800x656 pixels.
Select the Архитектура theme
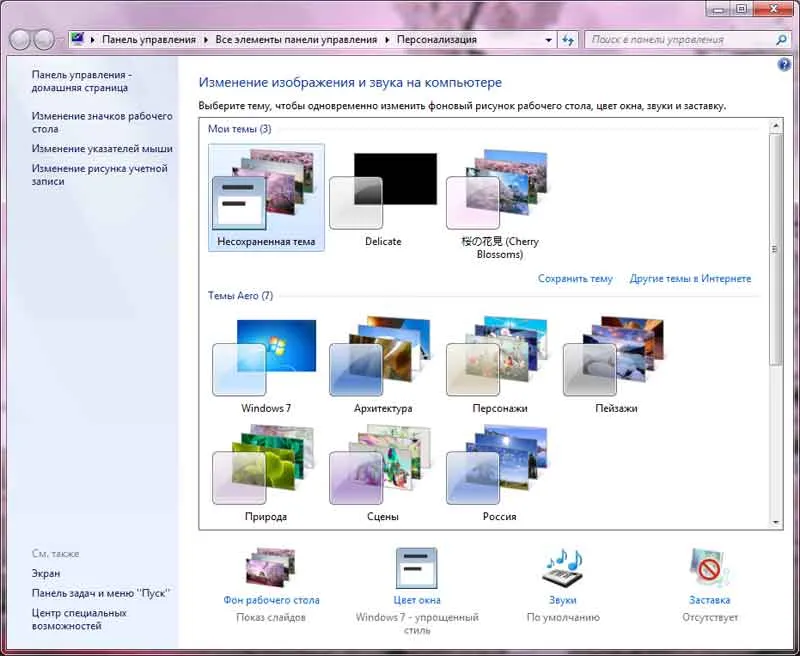[383, 364]
